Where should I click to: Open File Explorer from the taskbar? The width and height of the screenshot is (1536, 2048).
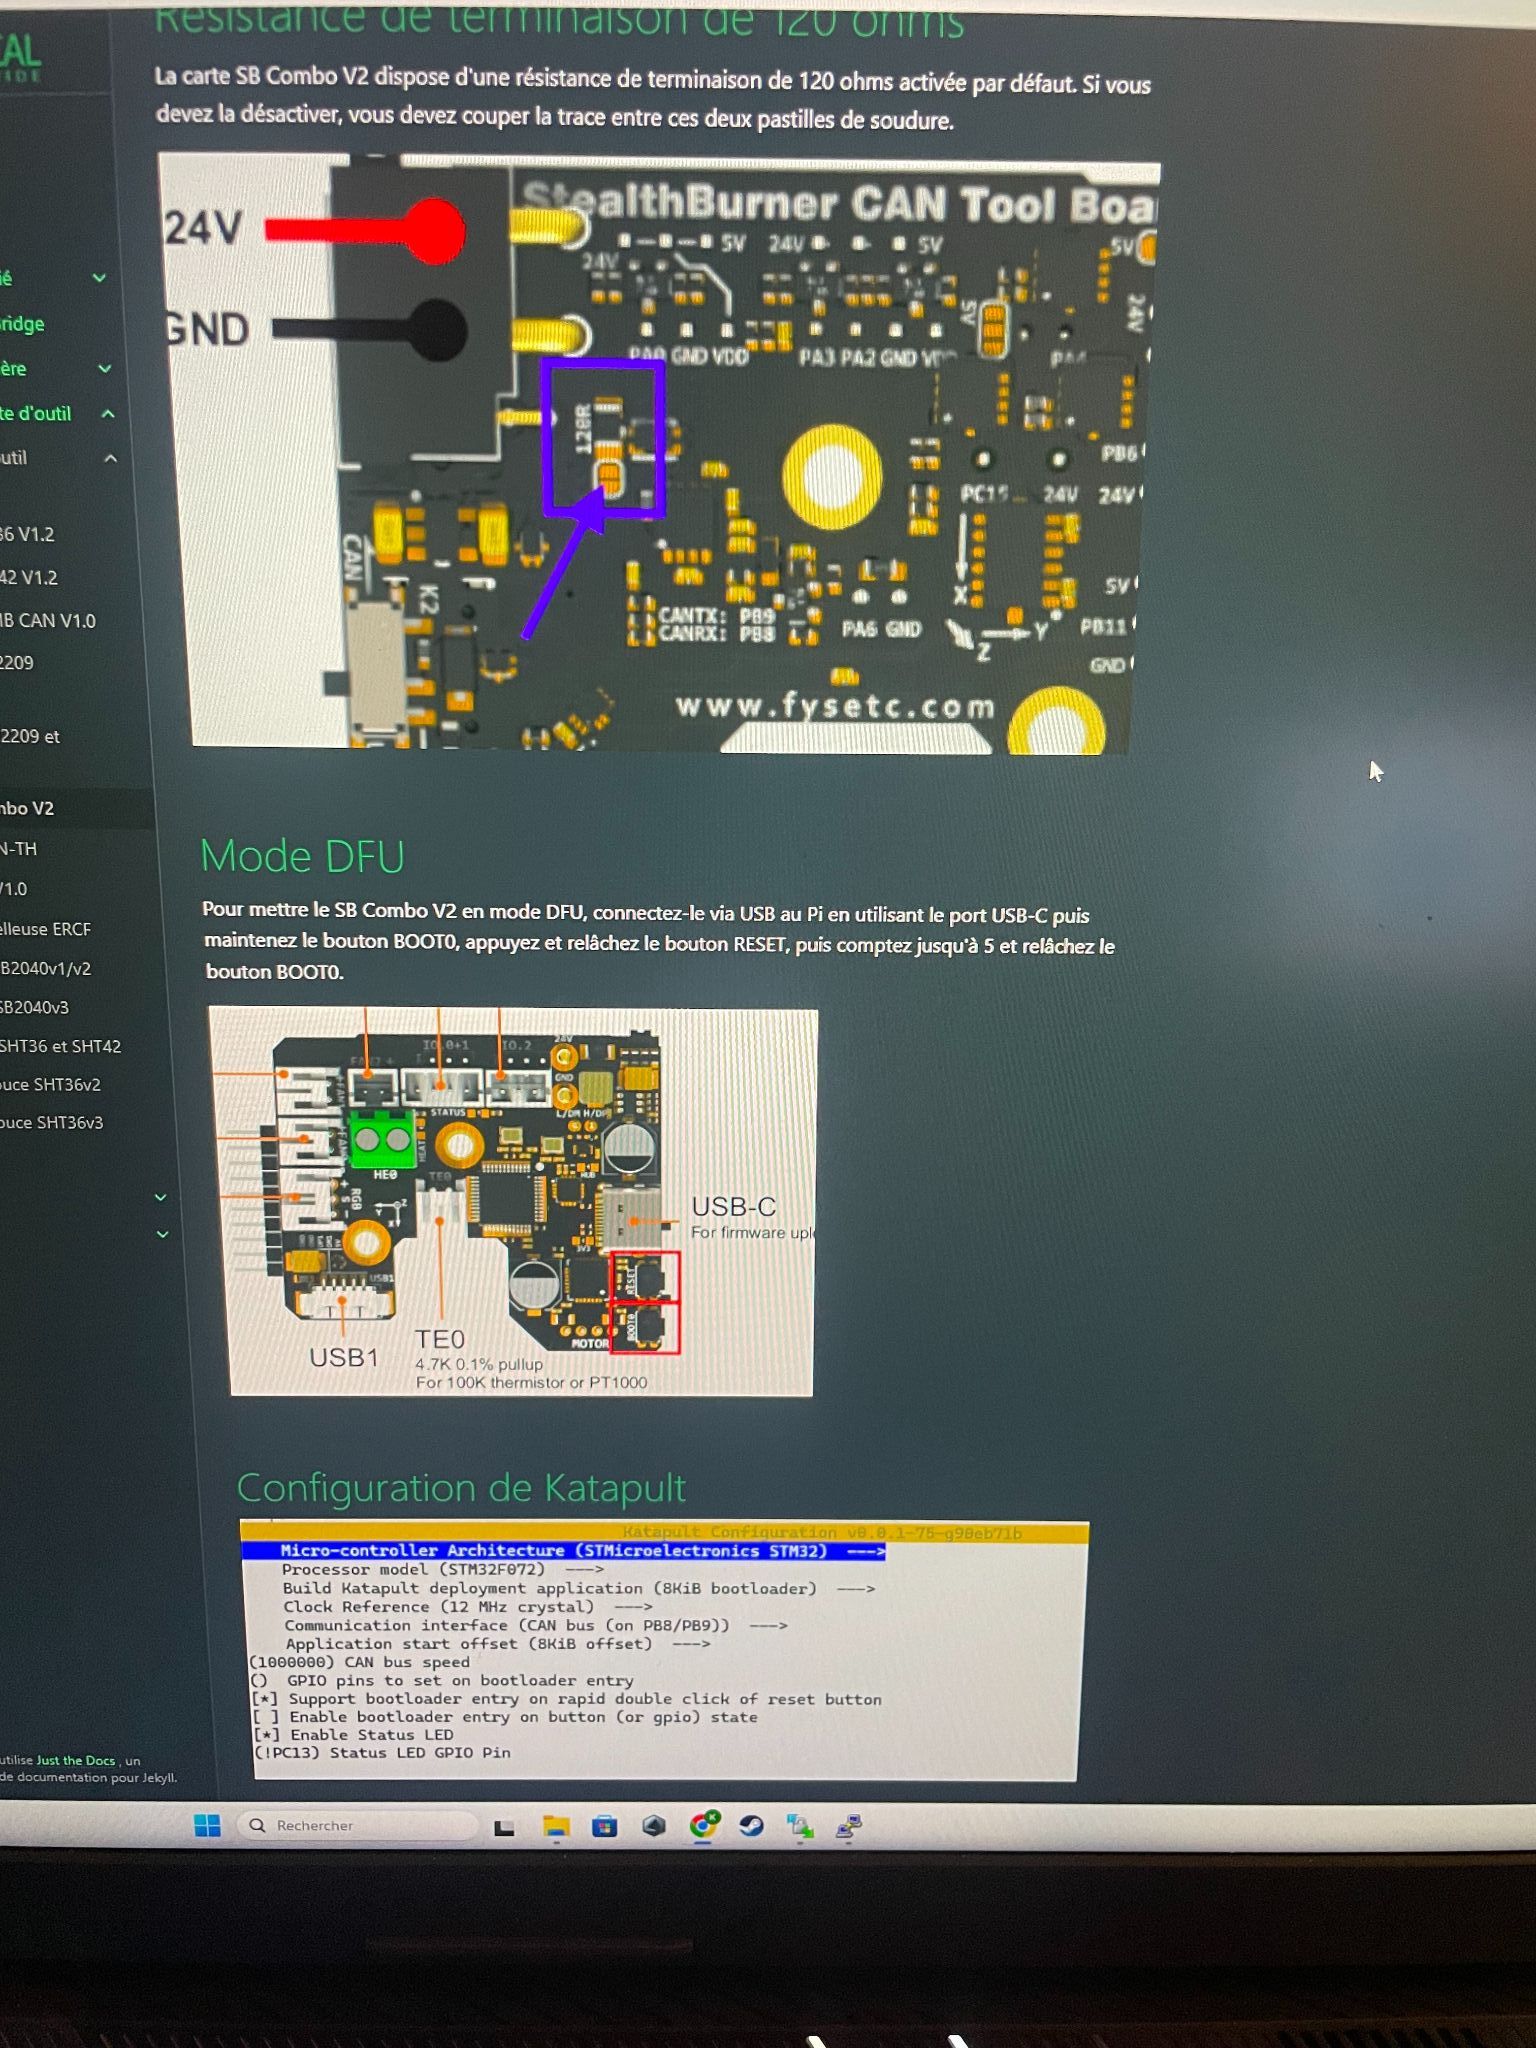tap(556, 1827)
